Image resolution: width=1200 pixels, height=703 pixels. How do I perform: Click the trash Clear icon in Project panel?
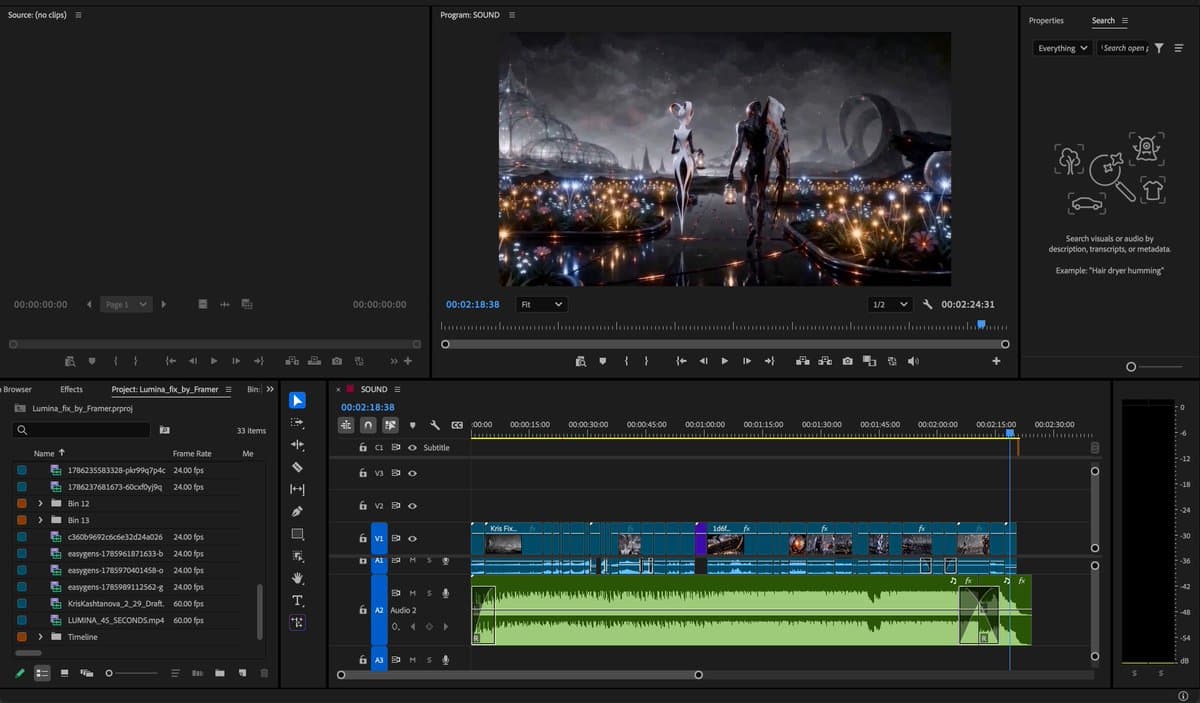point(264,673)
